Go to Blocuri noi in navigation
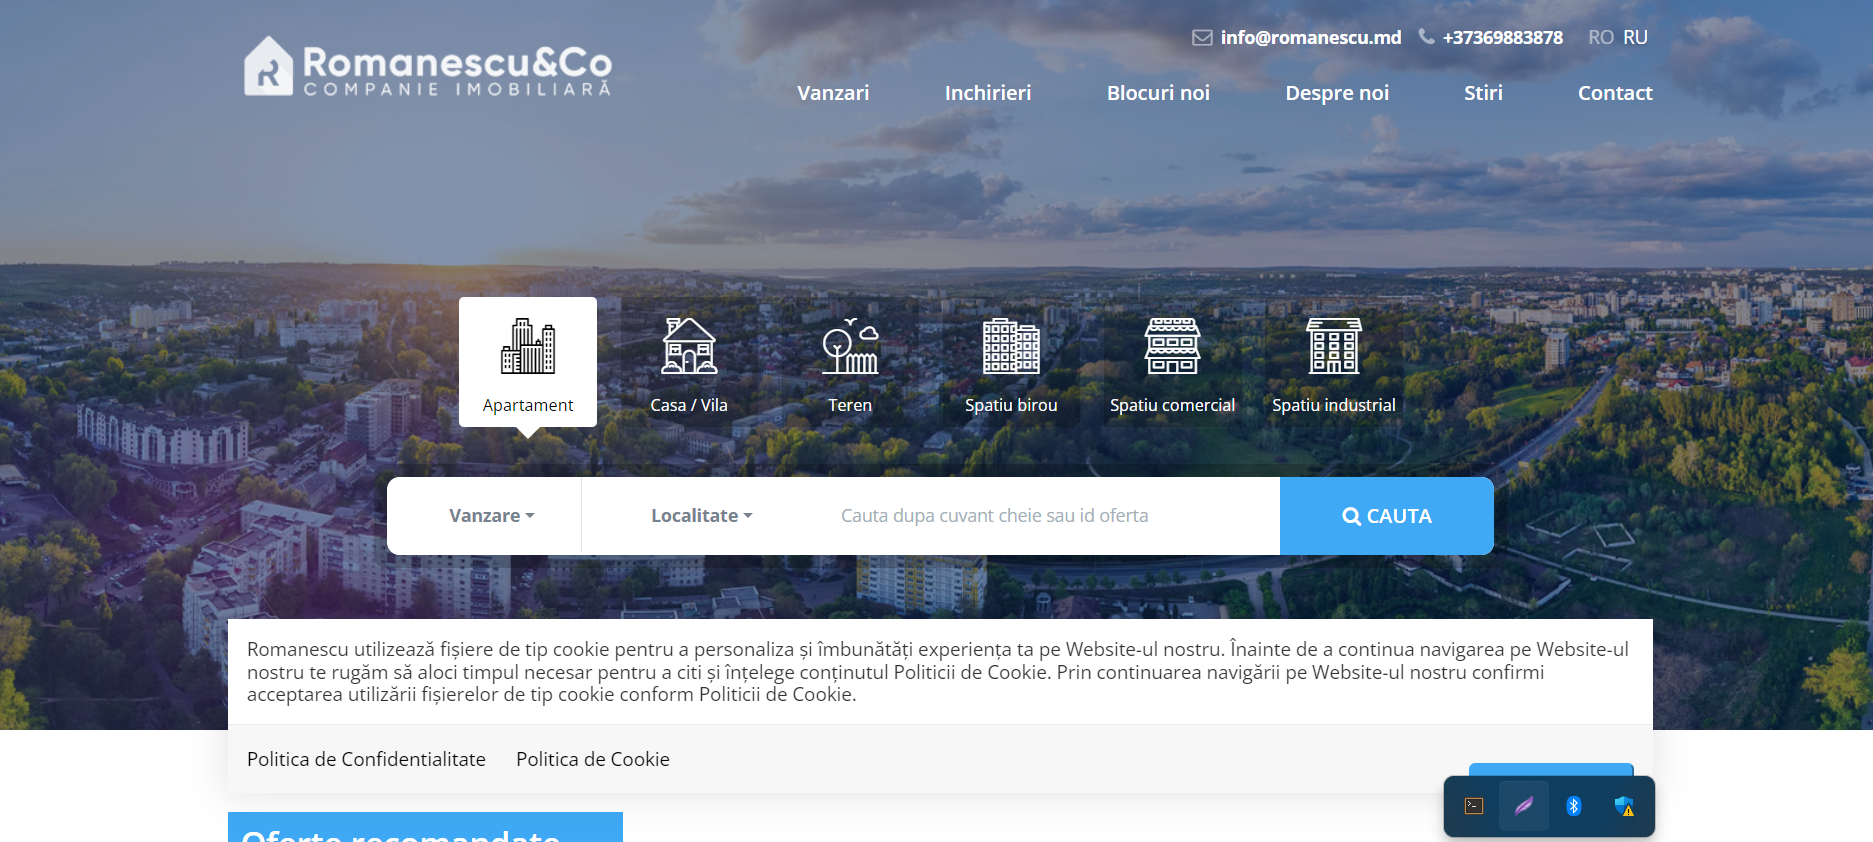The image size is (1873, 842). pos(1157,93)
